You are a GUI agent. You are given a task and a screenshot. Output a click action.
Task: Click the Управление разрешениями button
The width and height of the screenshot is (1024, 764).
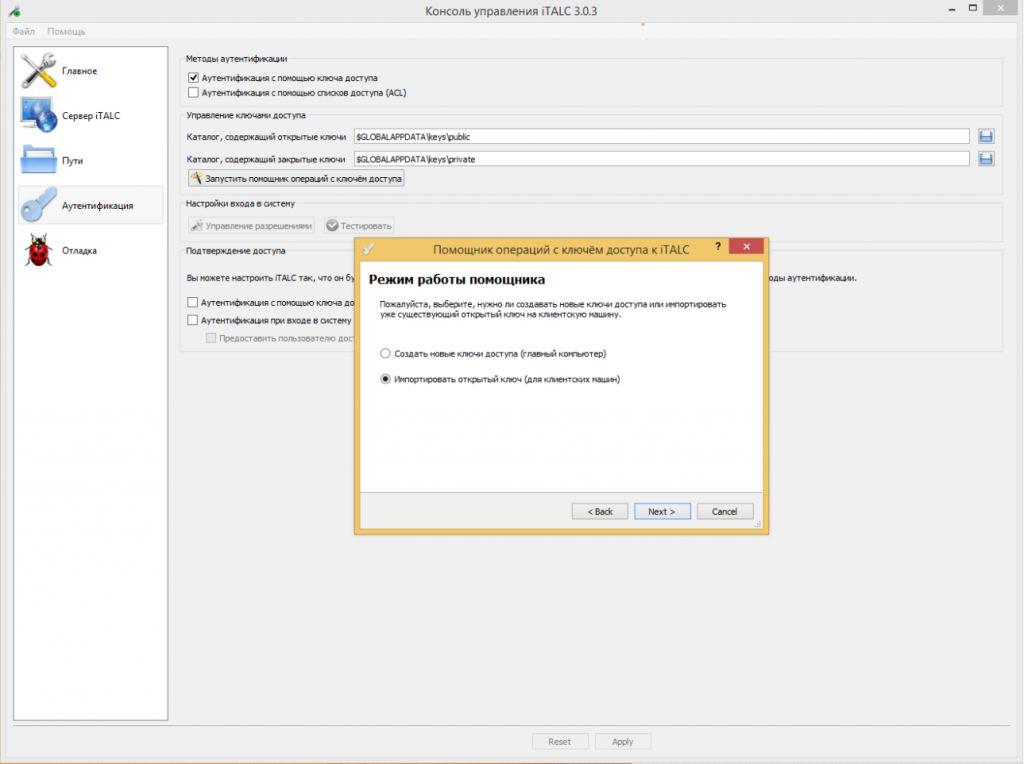coord(251,226)
